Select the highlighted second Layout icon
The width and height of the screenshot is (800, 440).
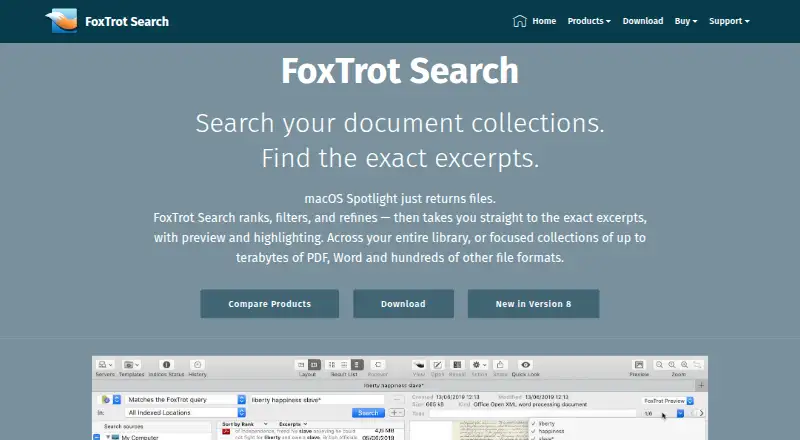point(314,364)
